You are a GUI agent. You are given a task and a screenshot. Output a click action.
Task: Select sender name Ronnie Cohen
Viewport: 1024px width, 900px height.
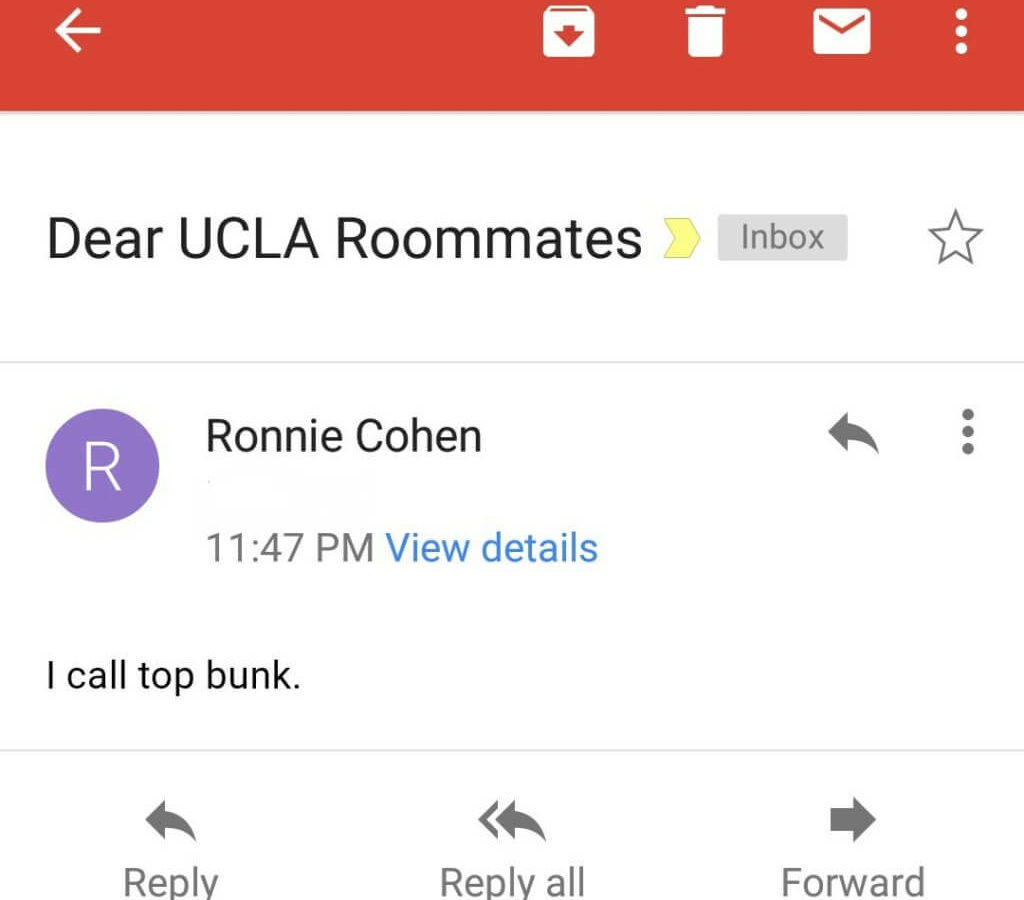pos(344,436)
